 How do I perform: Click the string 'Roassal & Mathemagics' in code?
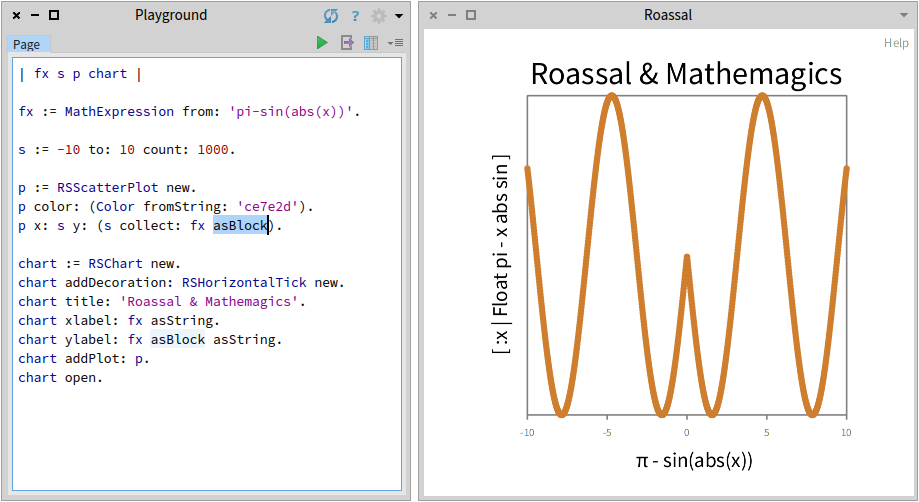coord(209,302)
